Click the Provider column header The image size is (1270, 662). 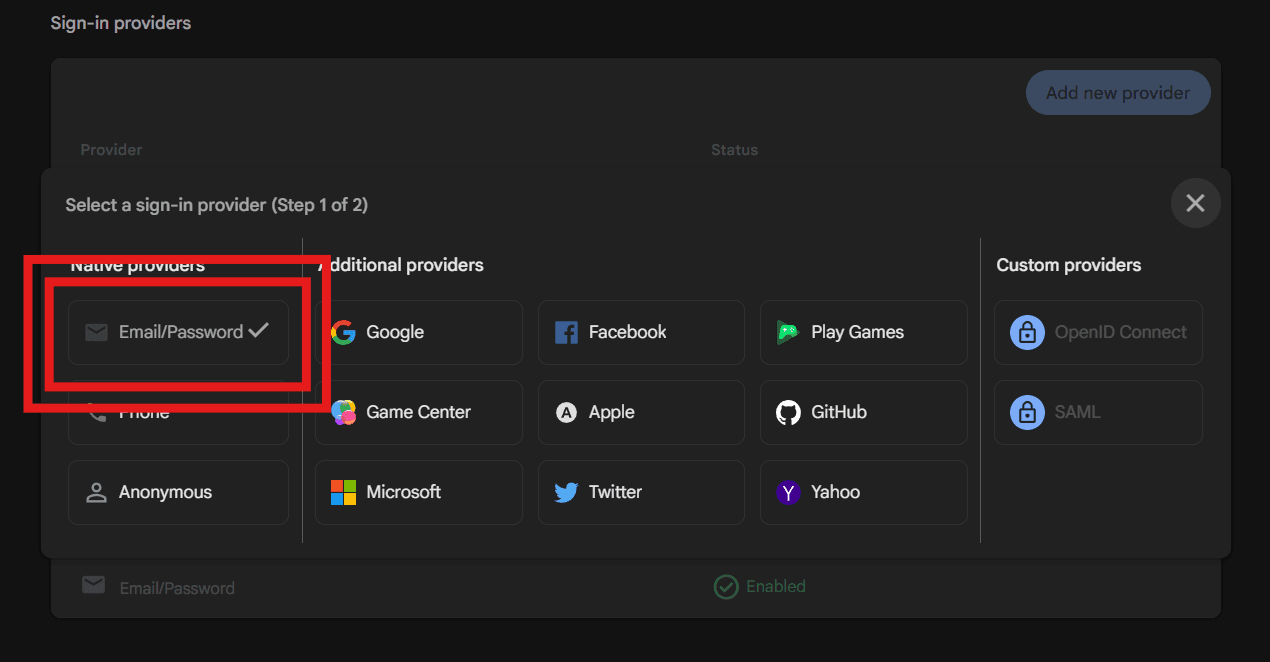pyautogui.click(x=111, y=150)
